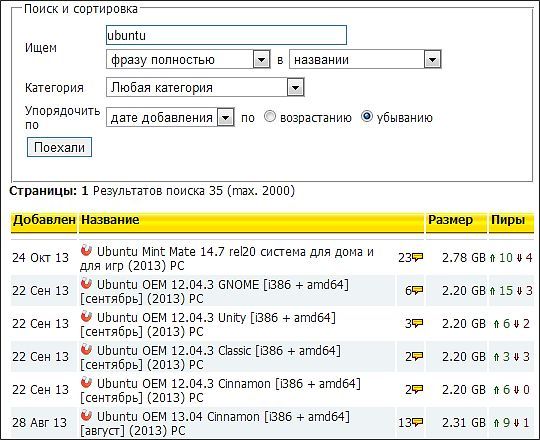The width and height of the screenshot is (540, 440).
Task: Select the возрастанию radio button
Action: click(270, 117)
